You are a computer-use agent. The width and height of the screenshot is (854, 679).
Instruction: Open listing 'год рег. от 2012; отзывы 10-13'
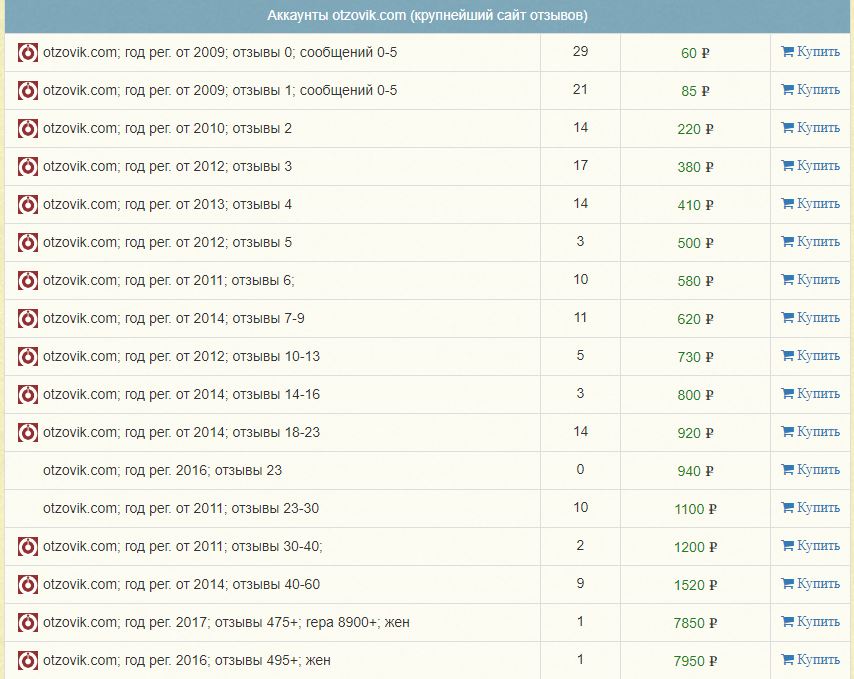[181, 357]
